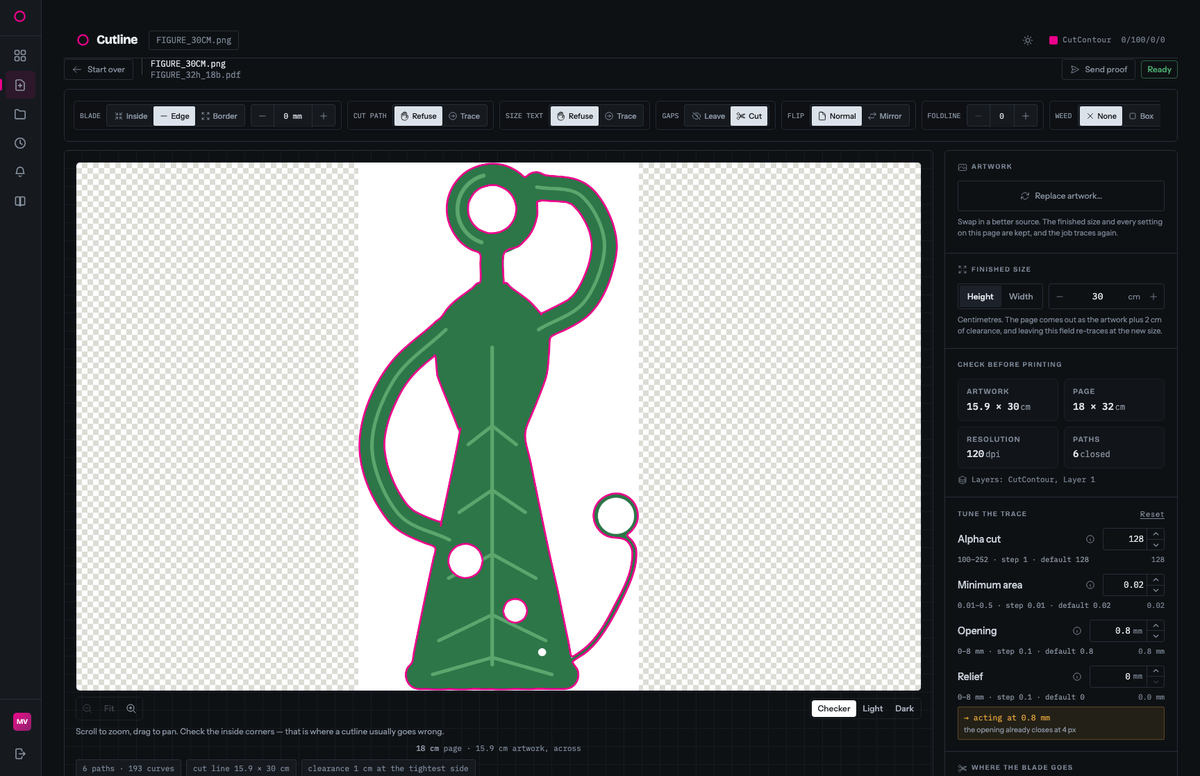1200x776 pixels.
Task: Set size text to Trace
Action: coord(620,116)
